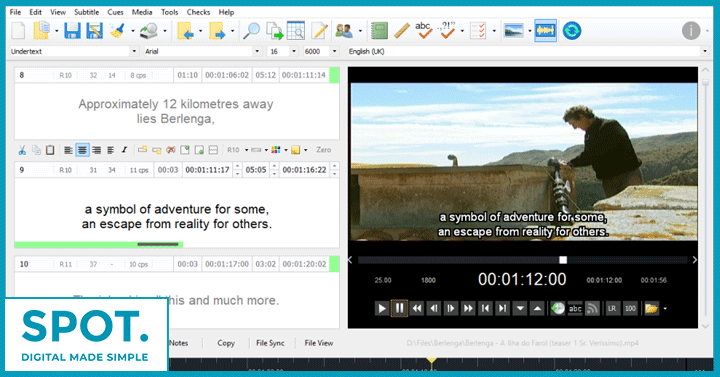Toggle right text alignment

(96, 150)
